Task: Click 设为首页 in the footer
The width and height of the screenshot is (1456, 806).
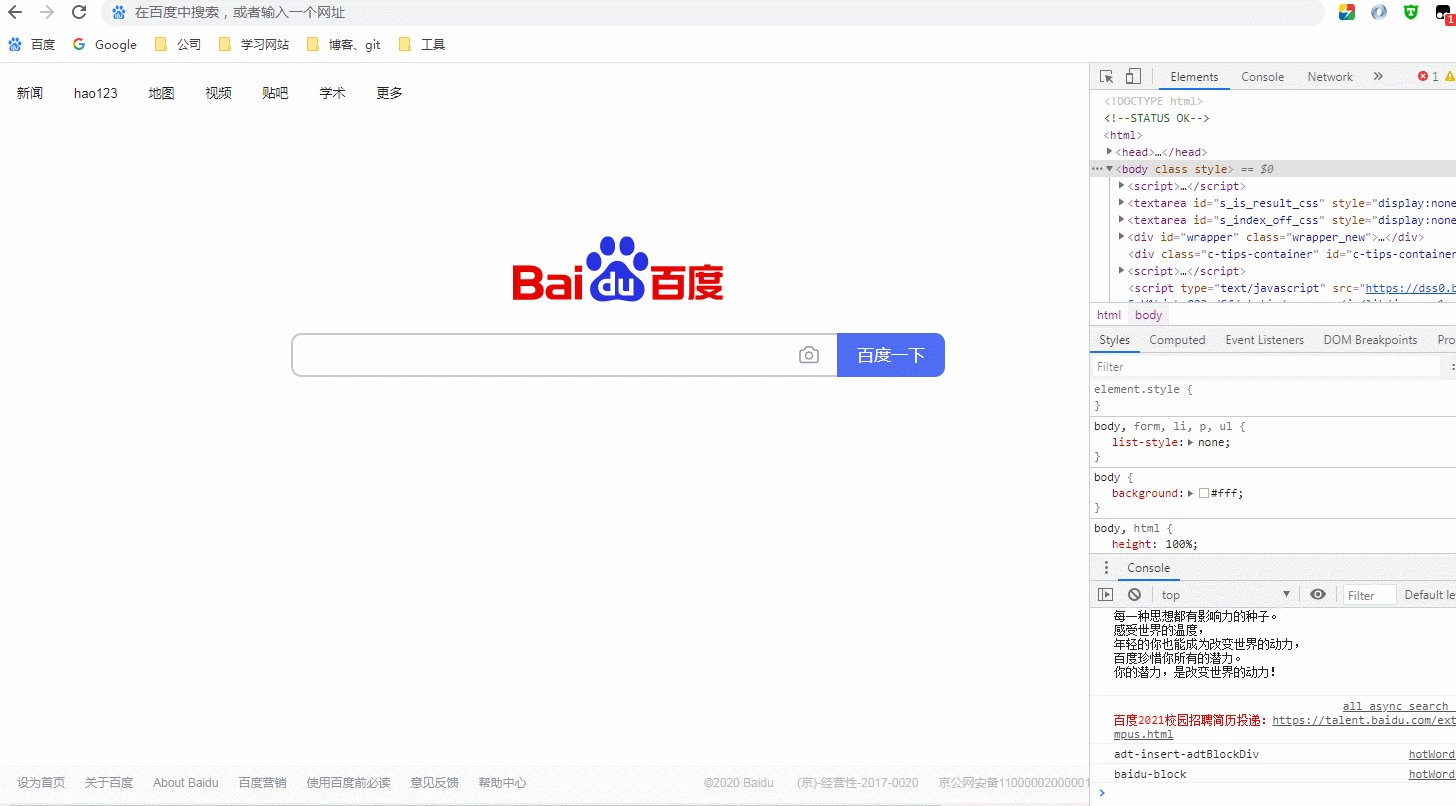Action: 41,783
